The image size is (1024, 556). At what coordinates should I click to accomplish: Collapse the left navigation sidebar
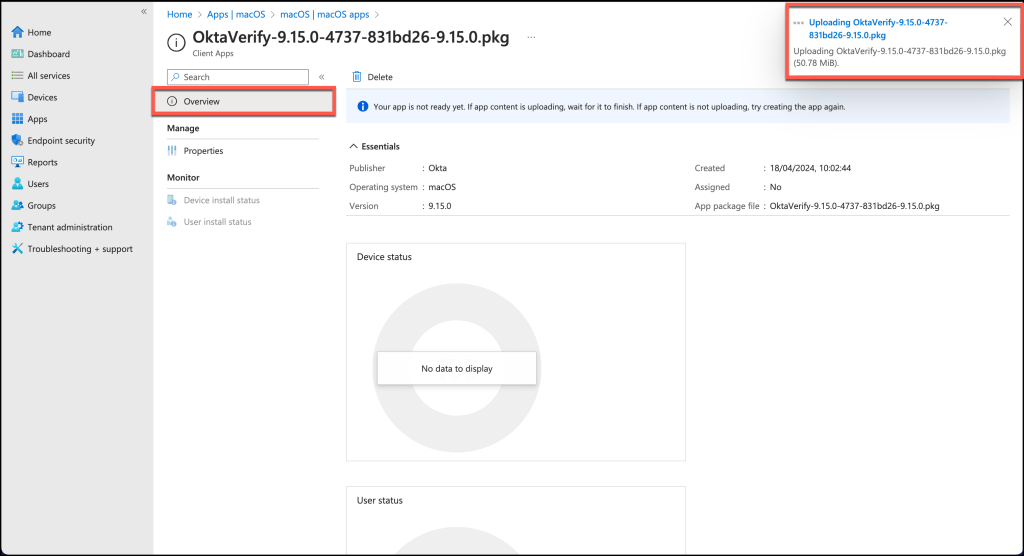(x=144, y=11)
